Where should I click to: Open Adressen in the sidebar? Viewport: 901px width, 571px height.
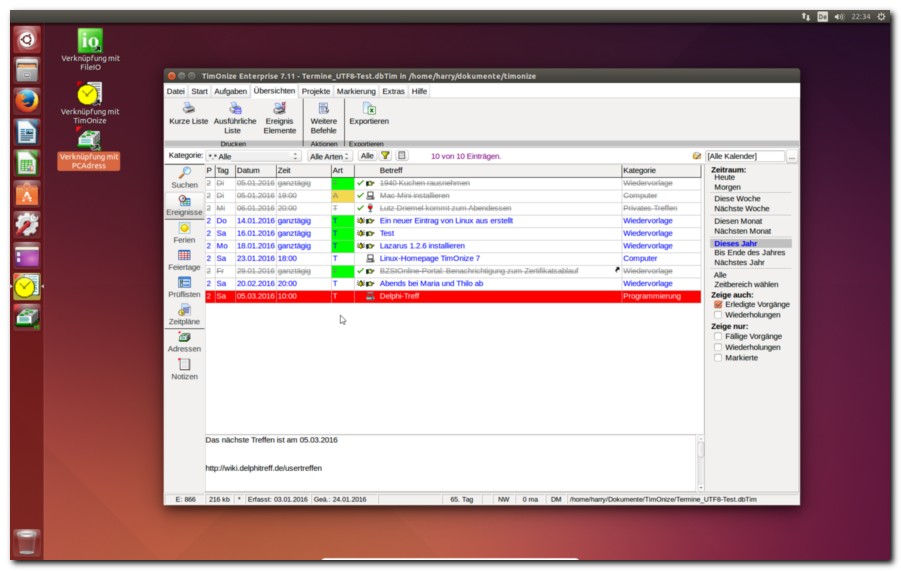pos(184,342)
